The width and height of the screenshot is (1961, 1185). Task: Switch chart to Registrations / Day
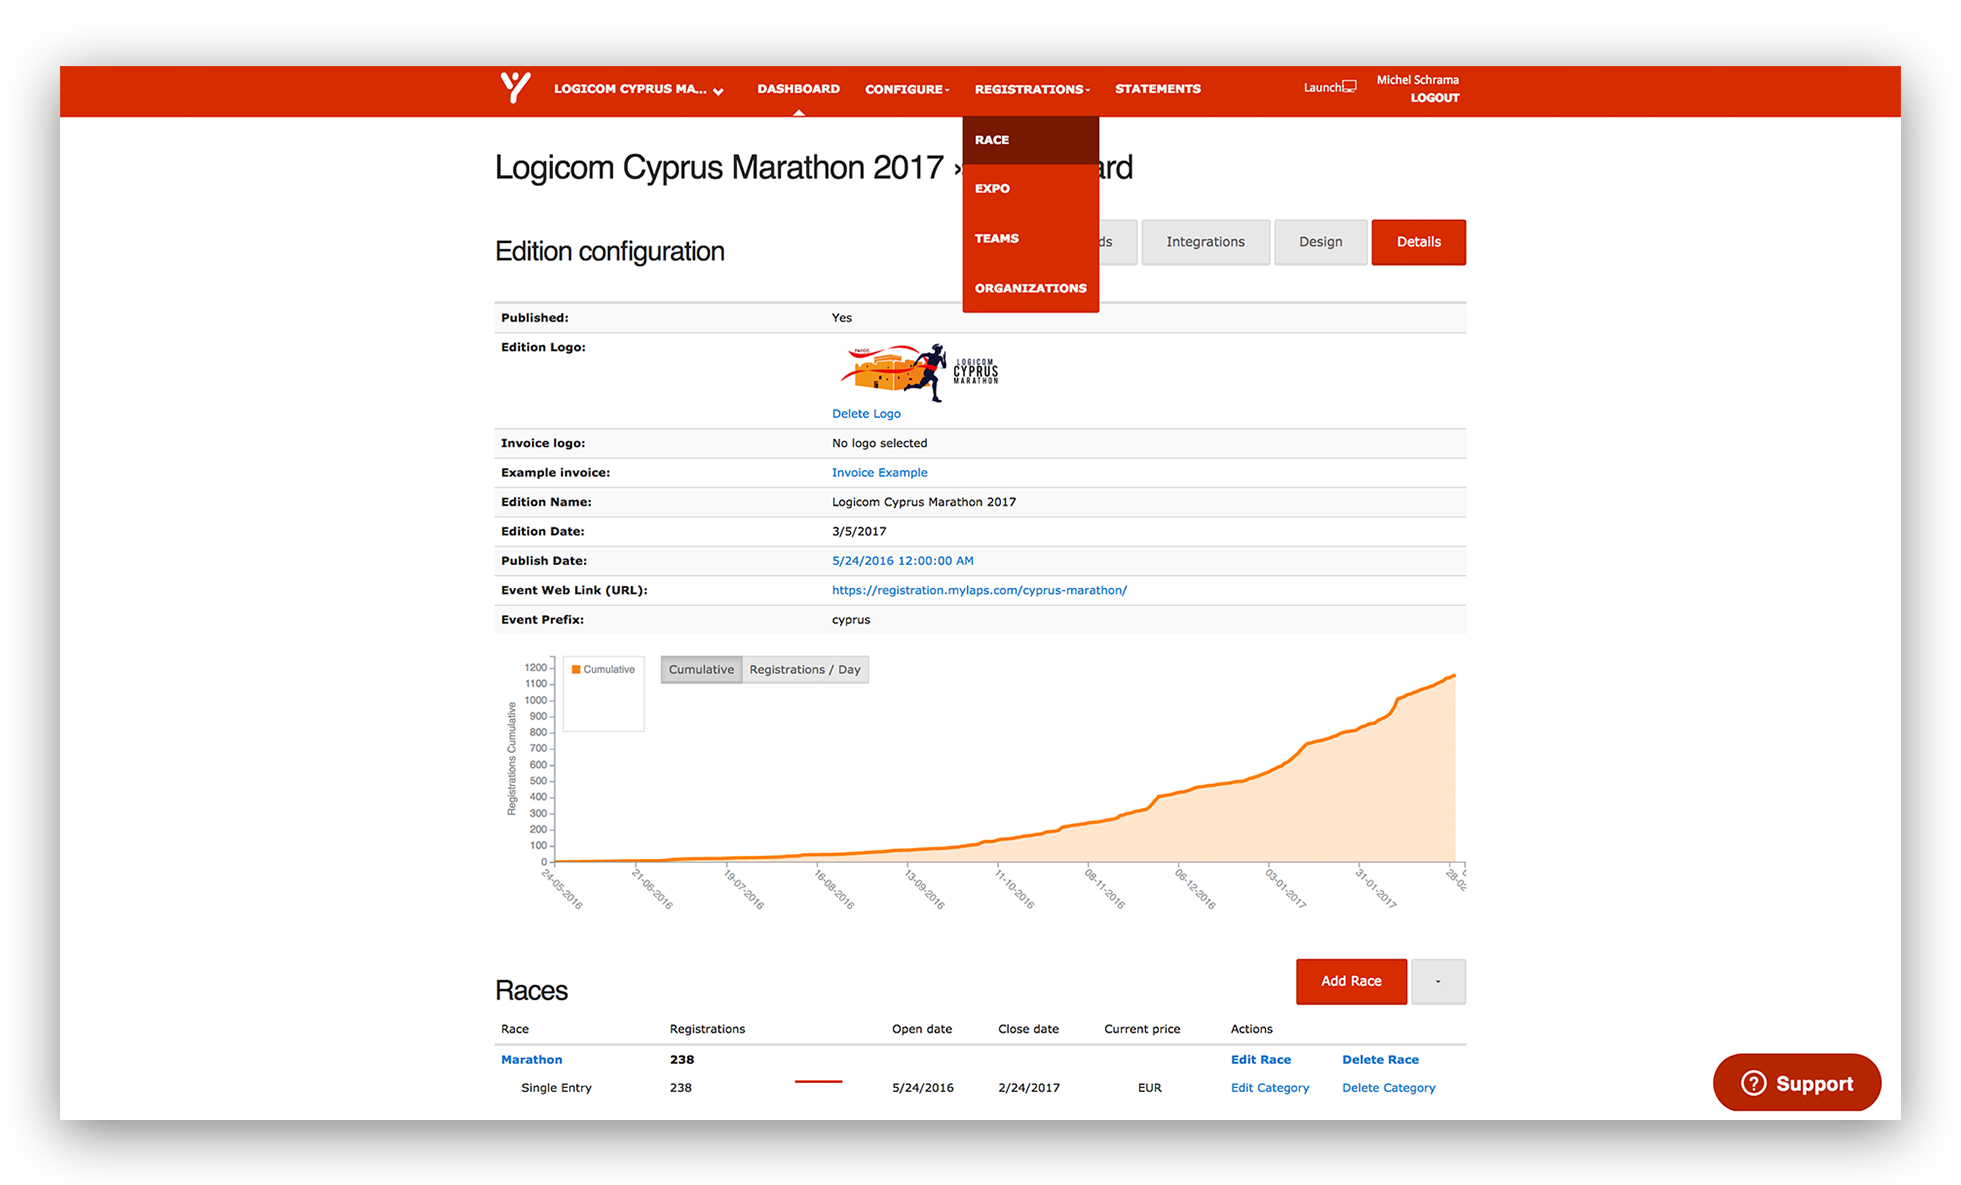(805, 670)
